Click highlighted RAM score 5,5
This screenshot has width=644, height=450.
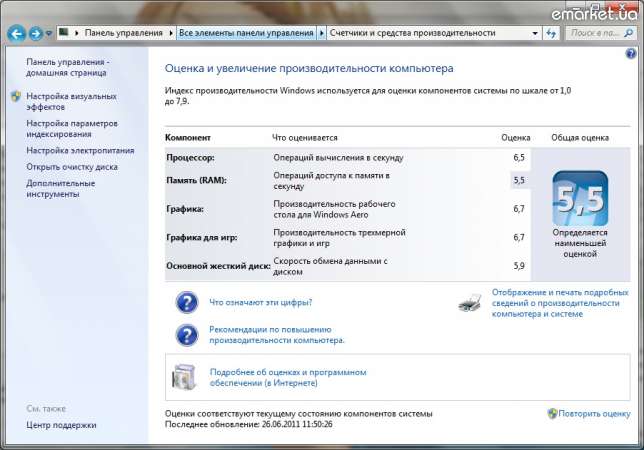[519, 180]
